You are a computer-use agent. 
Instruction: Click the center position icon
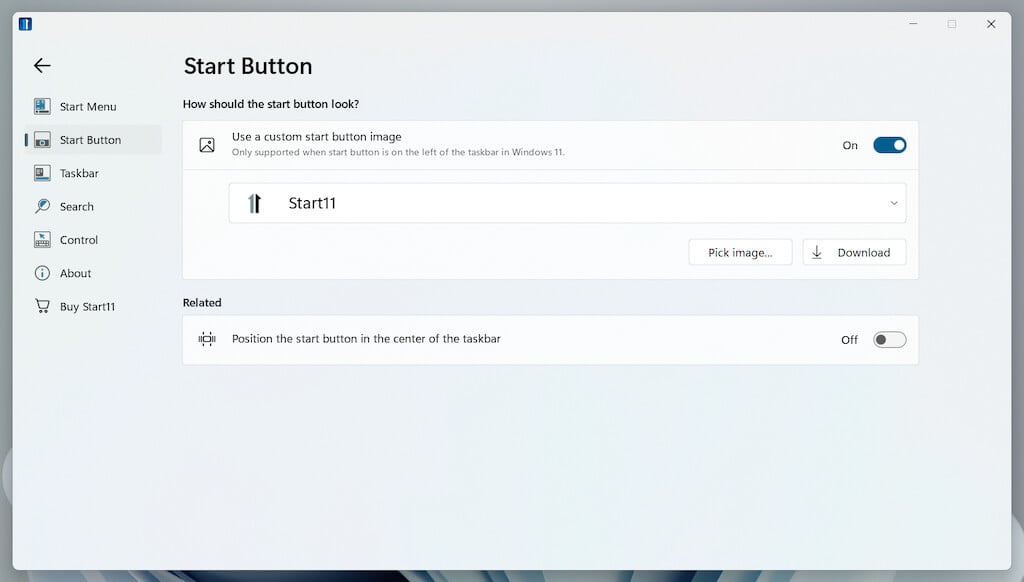tap(207, 339)
